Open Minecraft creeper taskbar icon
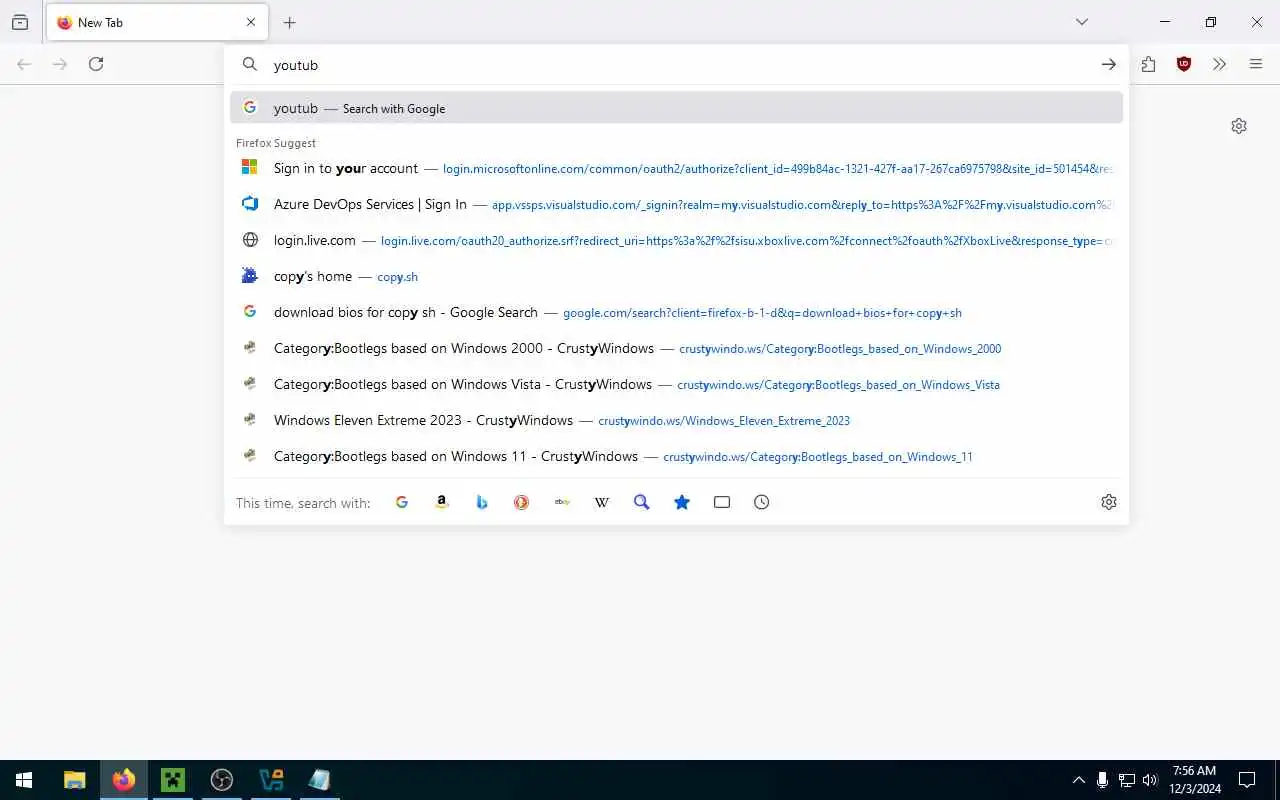1280x800 pixels. 173,780
